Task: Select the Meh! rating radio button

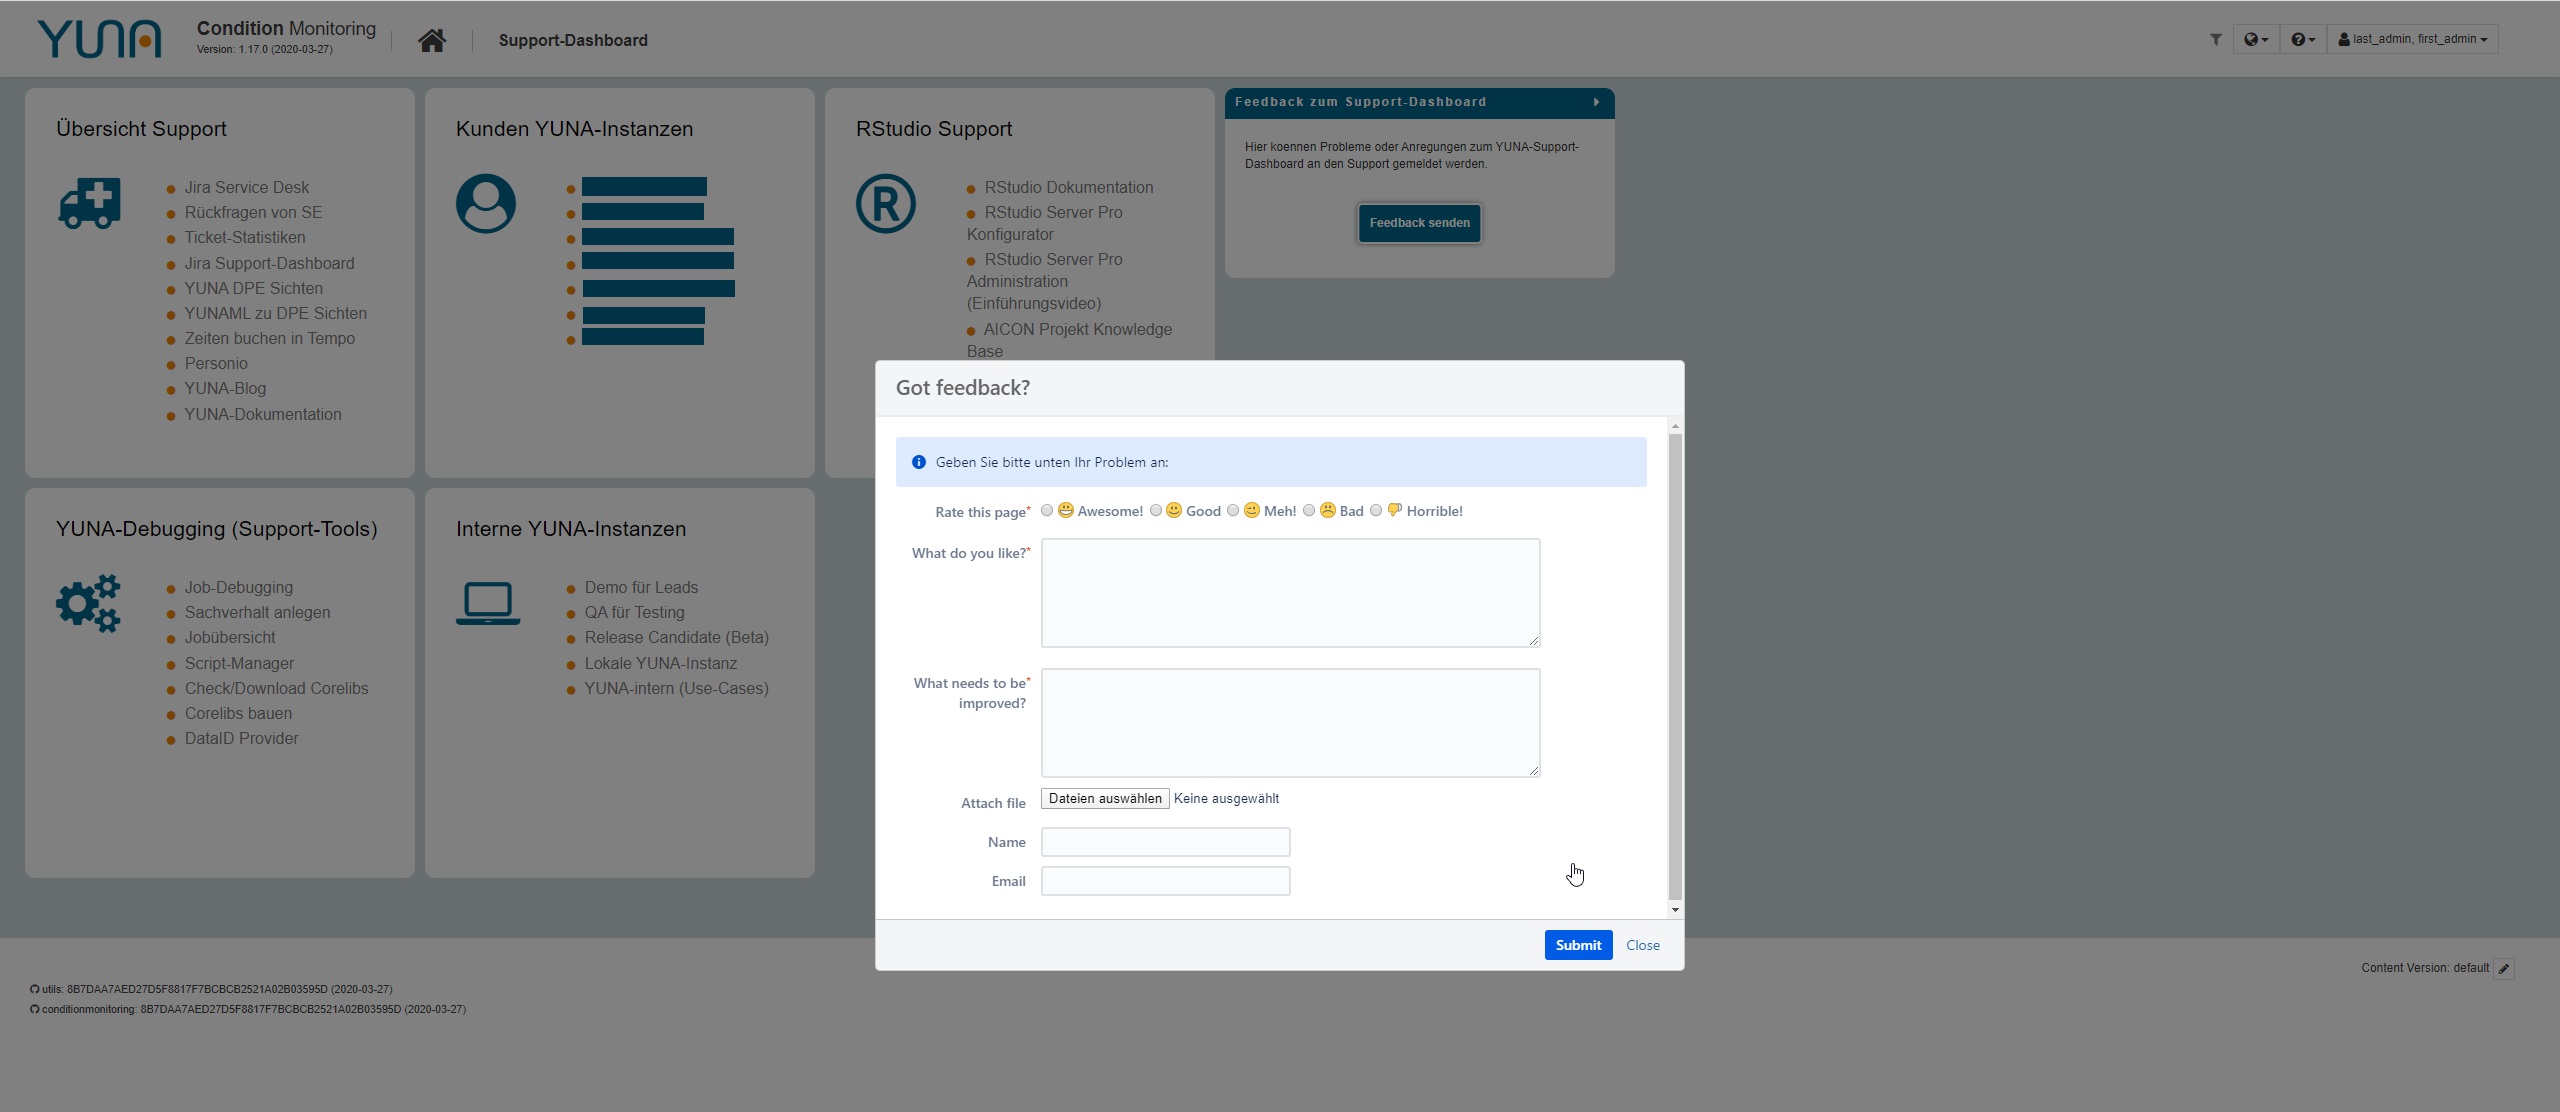Action: (1233, 510)
